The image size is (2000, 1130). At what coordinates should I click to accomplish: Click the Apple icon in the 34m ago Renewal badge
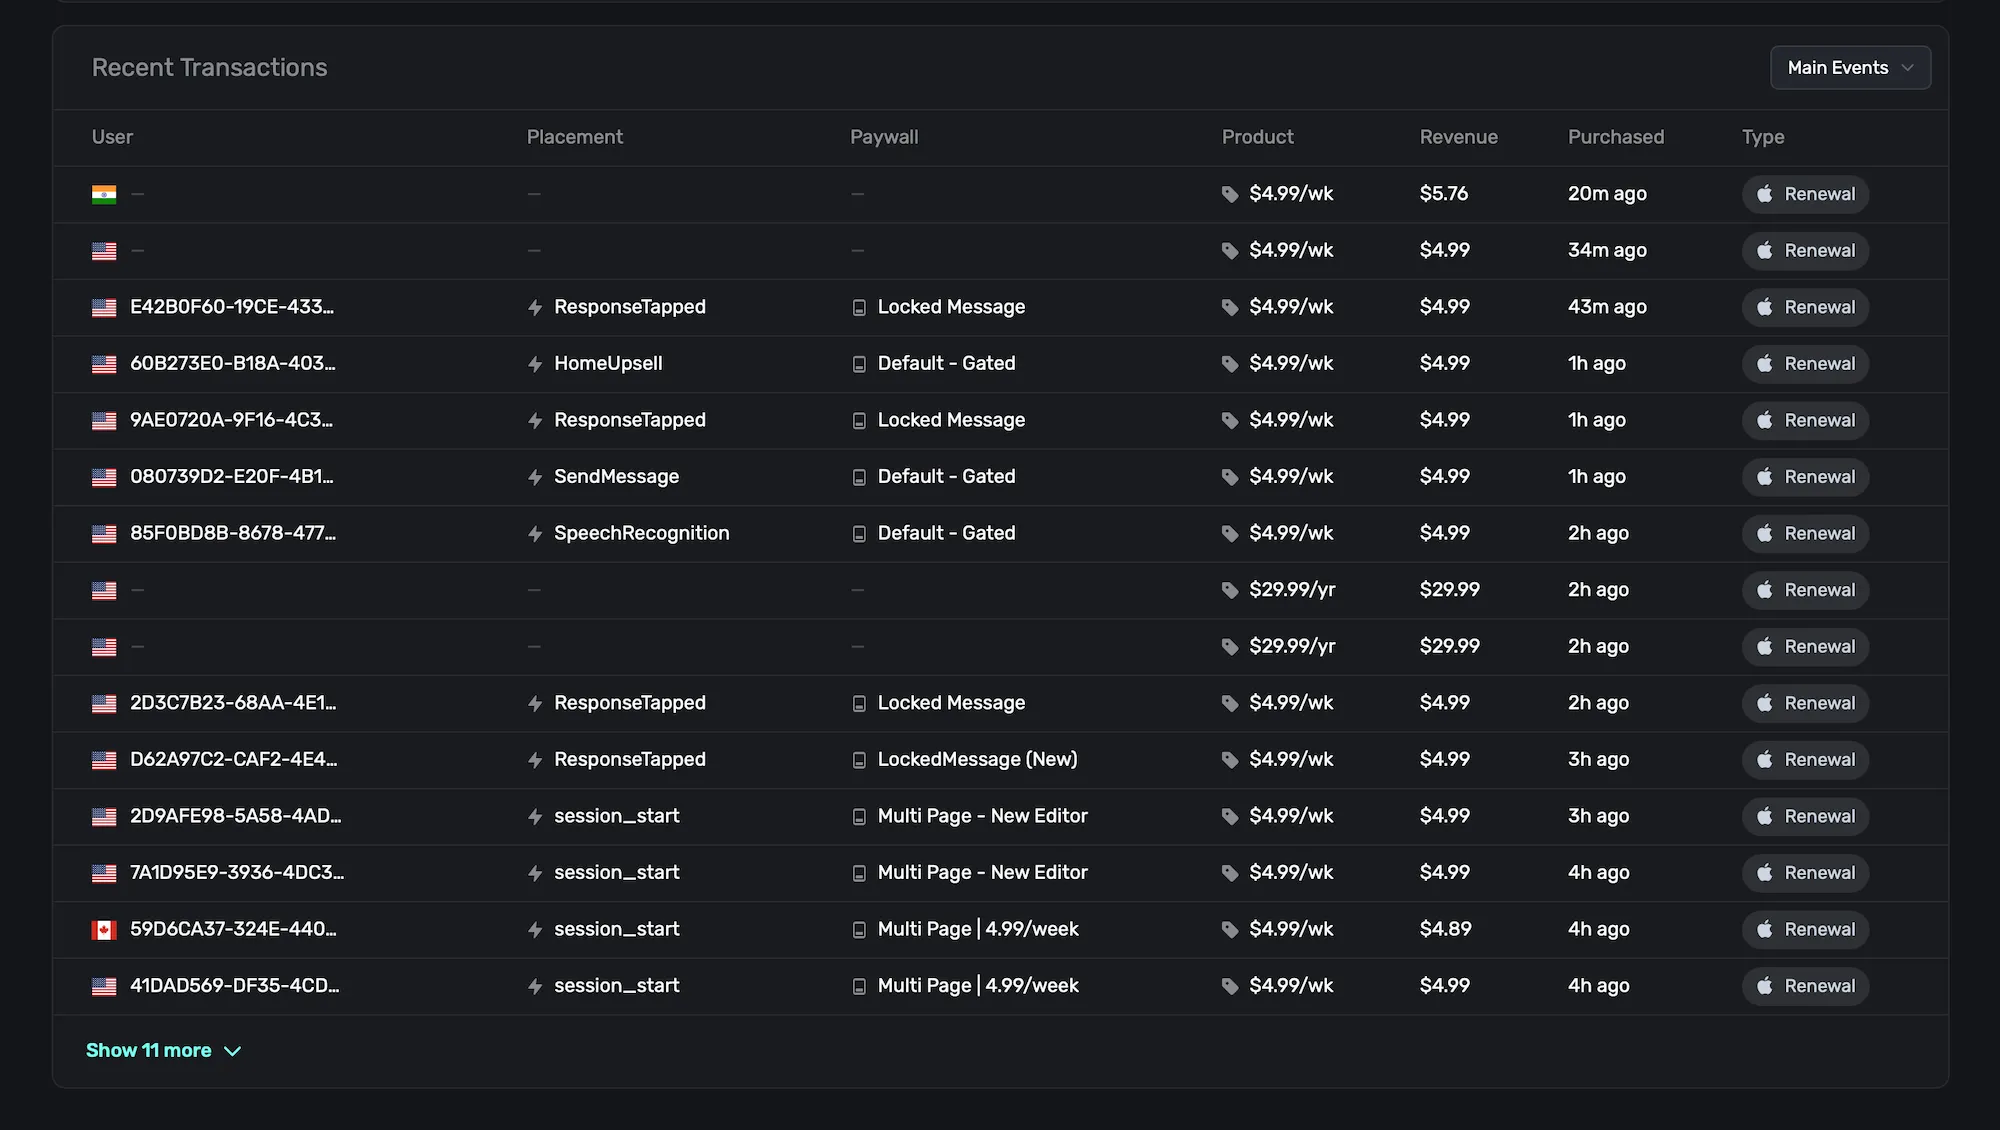pyautogui.click(x=1765, y=250)
